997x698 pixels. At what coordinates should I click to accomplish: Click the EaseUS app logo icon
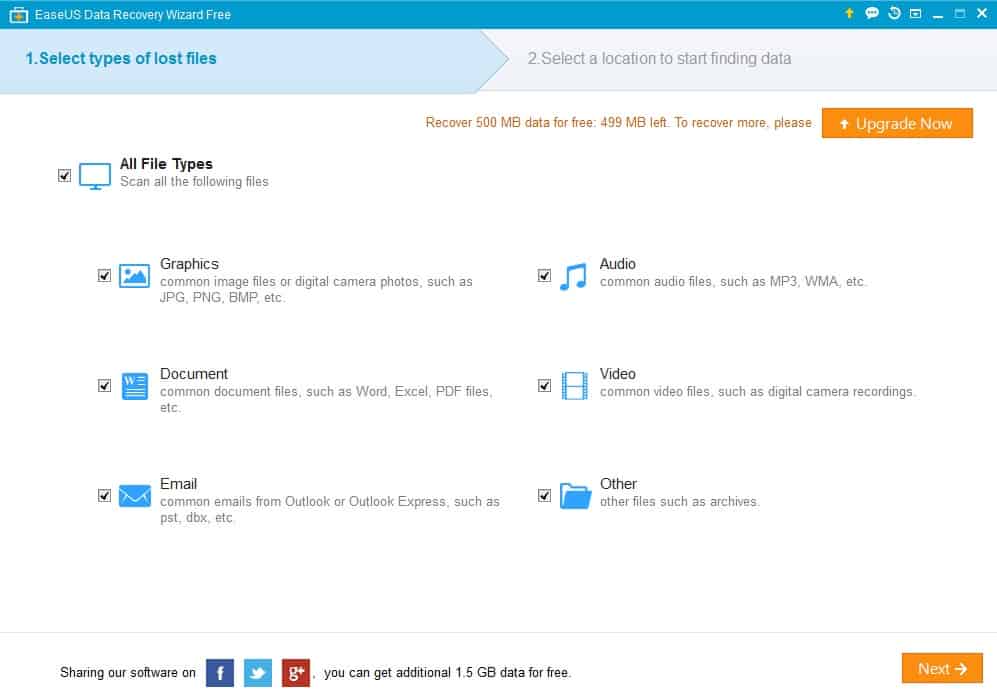pos(18,15)
